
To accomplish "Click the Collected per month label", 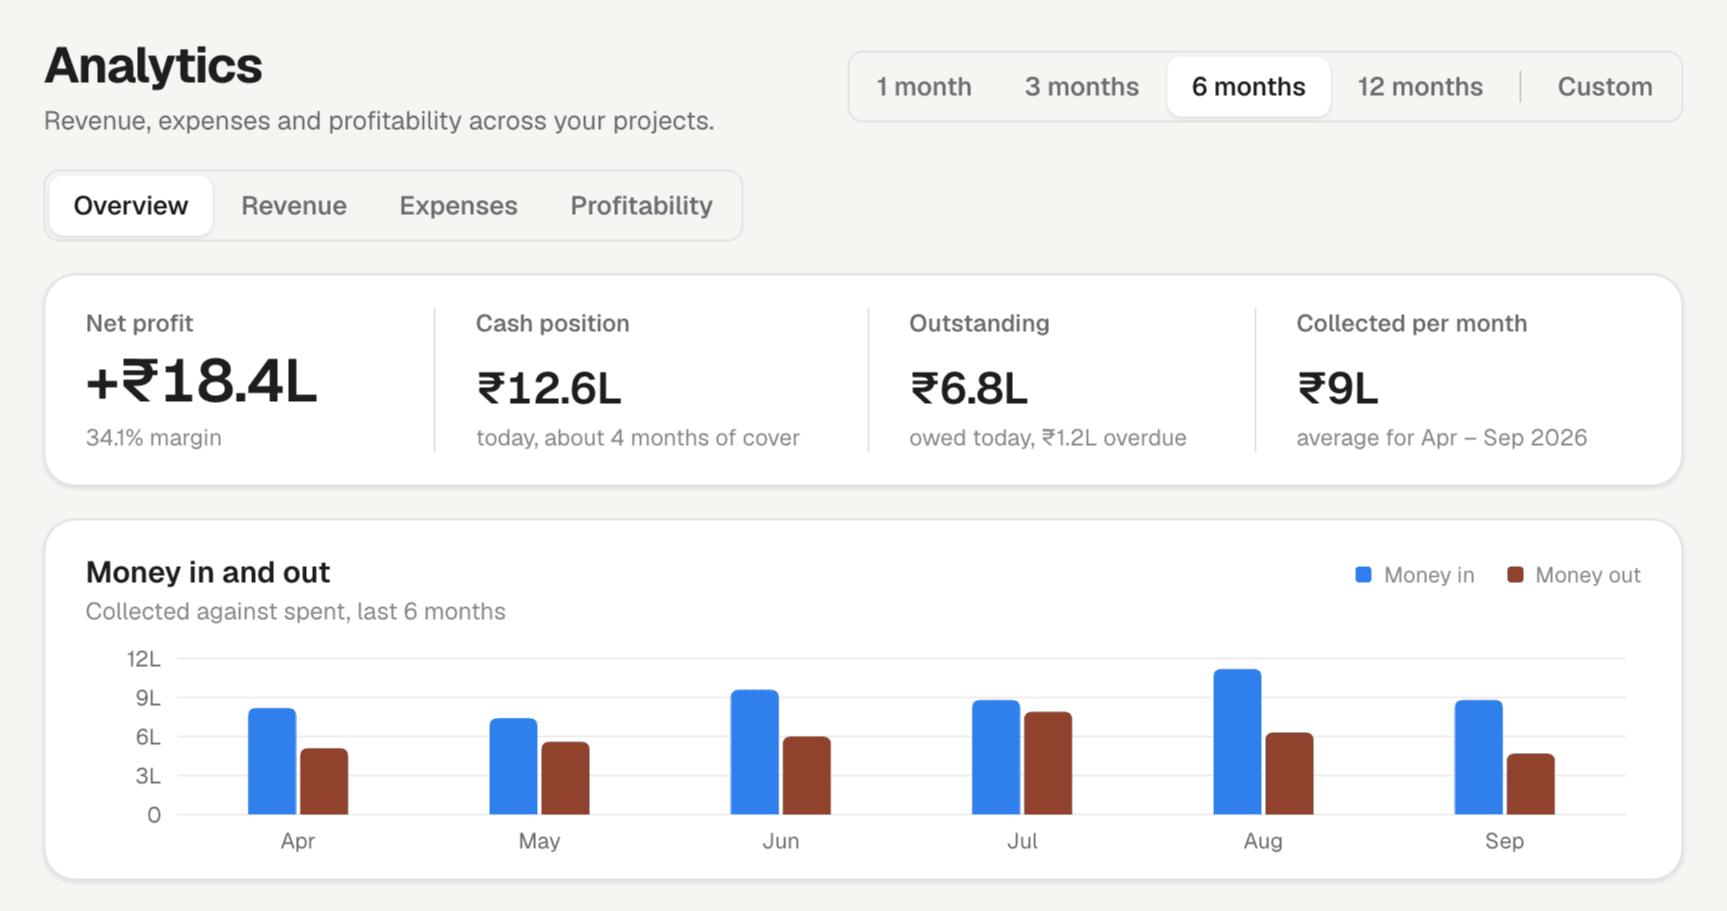I will (1412, 324).
